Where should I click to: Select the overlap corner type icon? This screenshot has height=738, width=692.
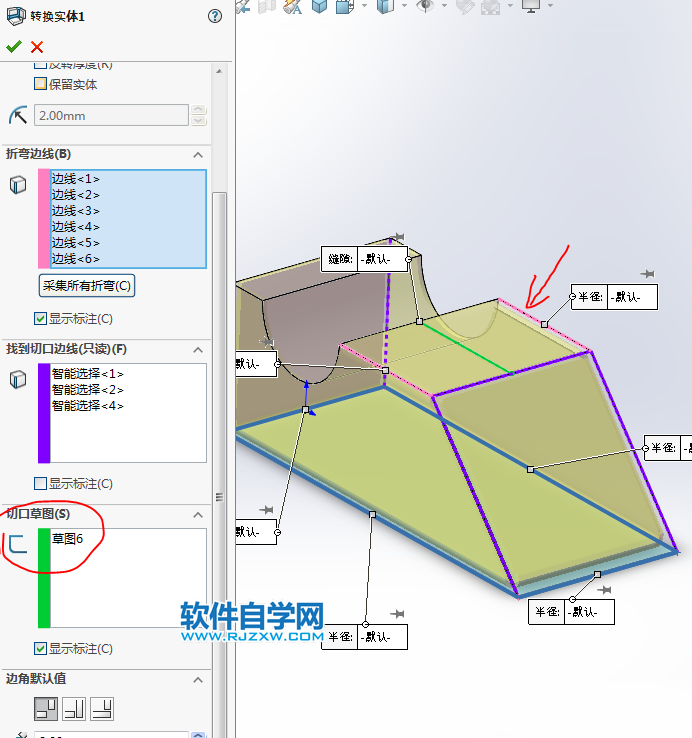(x=74, y=709)
